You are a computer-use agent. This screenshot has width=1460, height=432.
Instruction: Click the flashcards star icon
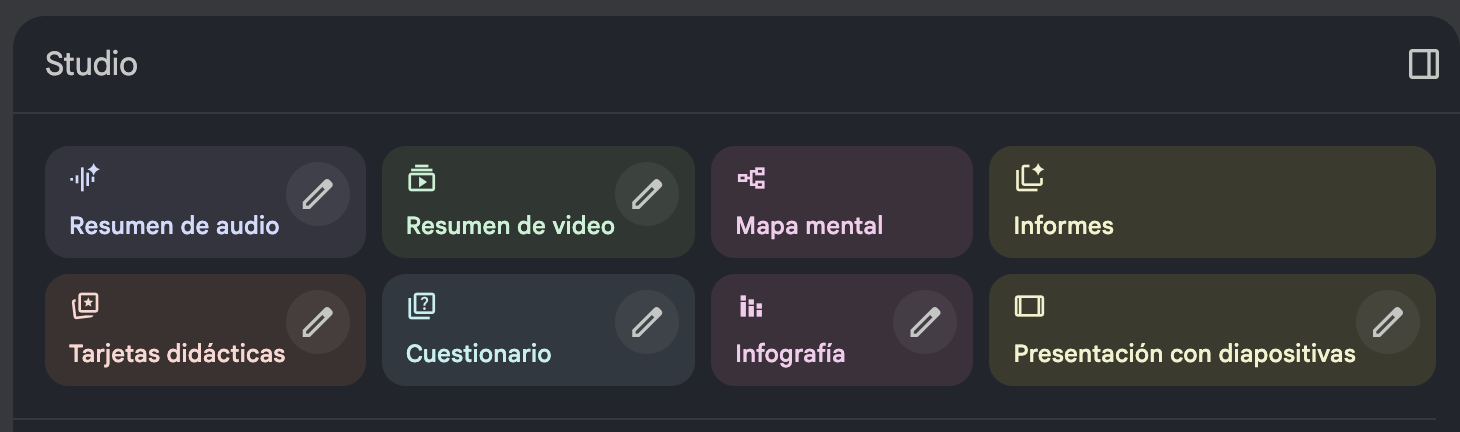[85, 306]
